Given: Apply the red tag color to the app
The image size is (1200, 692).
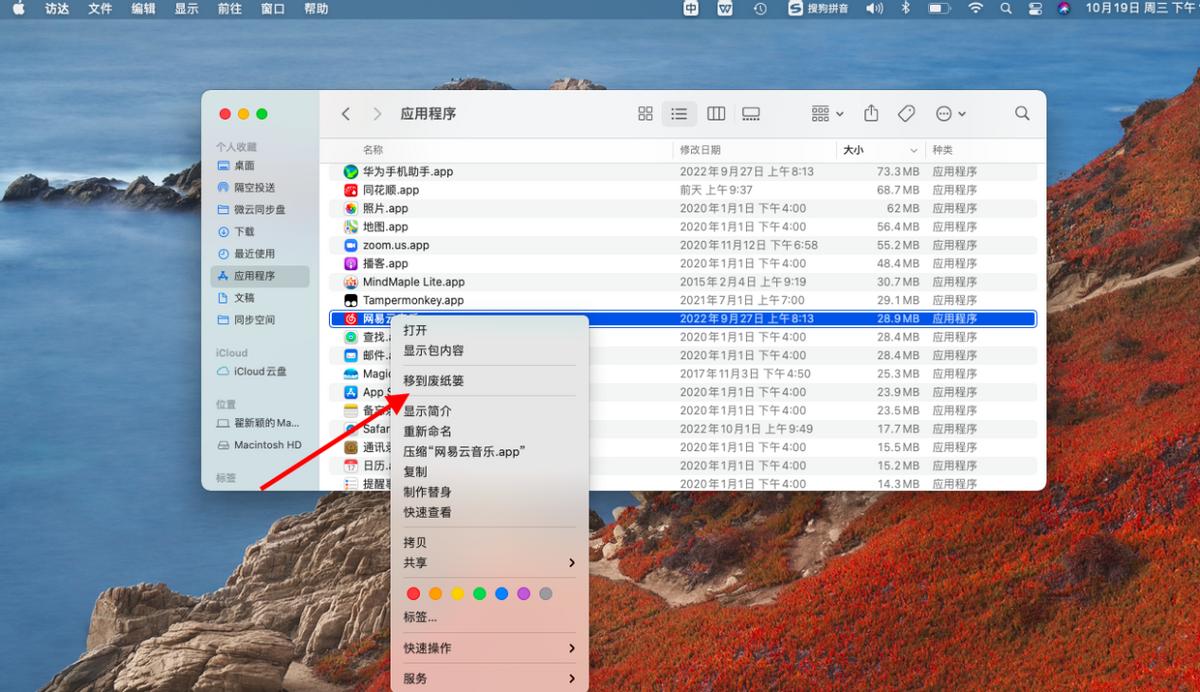Looking at the screenshot, I should 413,593.
